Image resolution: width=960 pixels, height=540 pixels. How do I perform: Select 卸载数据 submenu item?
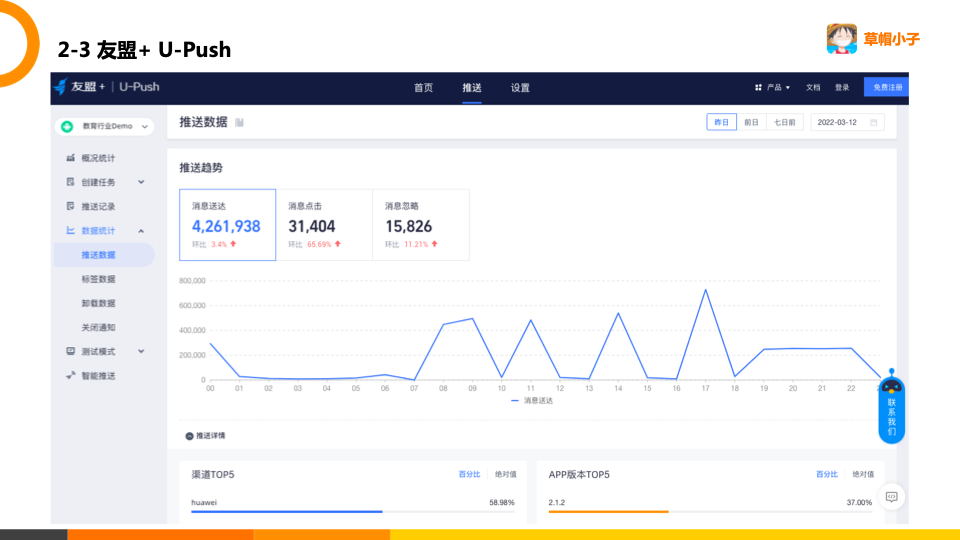[x=98, y=303]
